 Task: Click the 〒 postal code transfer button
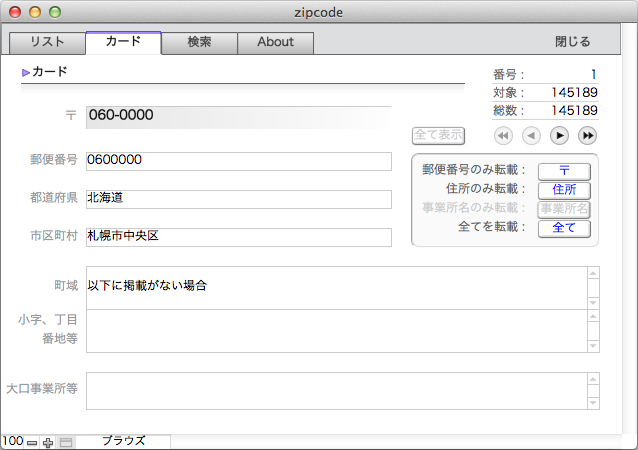pyautogui.click(x=563, y=170)
